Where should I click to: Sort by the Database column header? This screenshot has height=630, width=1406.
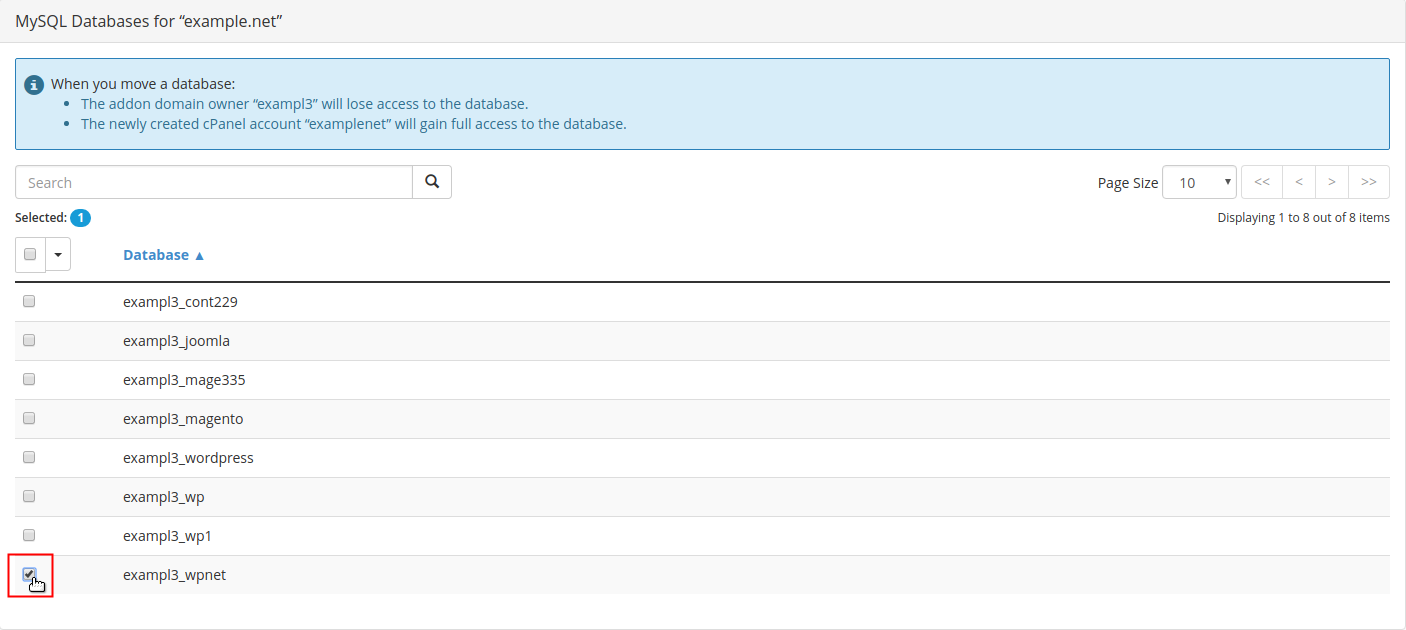tap(156, 255)
